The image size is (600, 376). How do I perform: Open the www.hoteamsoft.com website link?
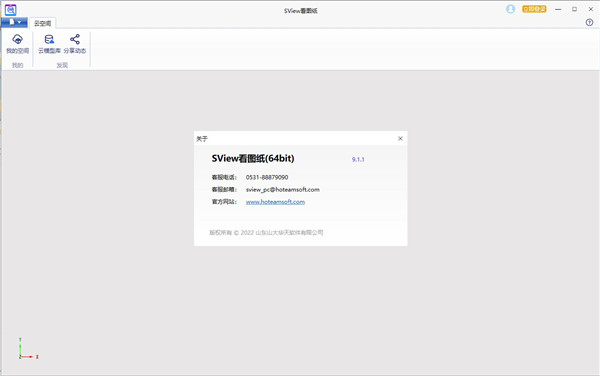point(276,202)
